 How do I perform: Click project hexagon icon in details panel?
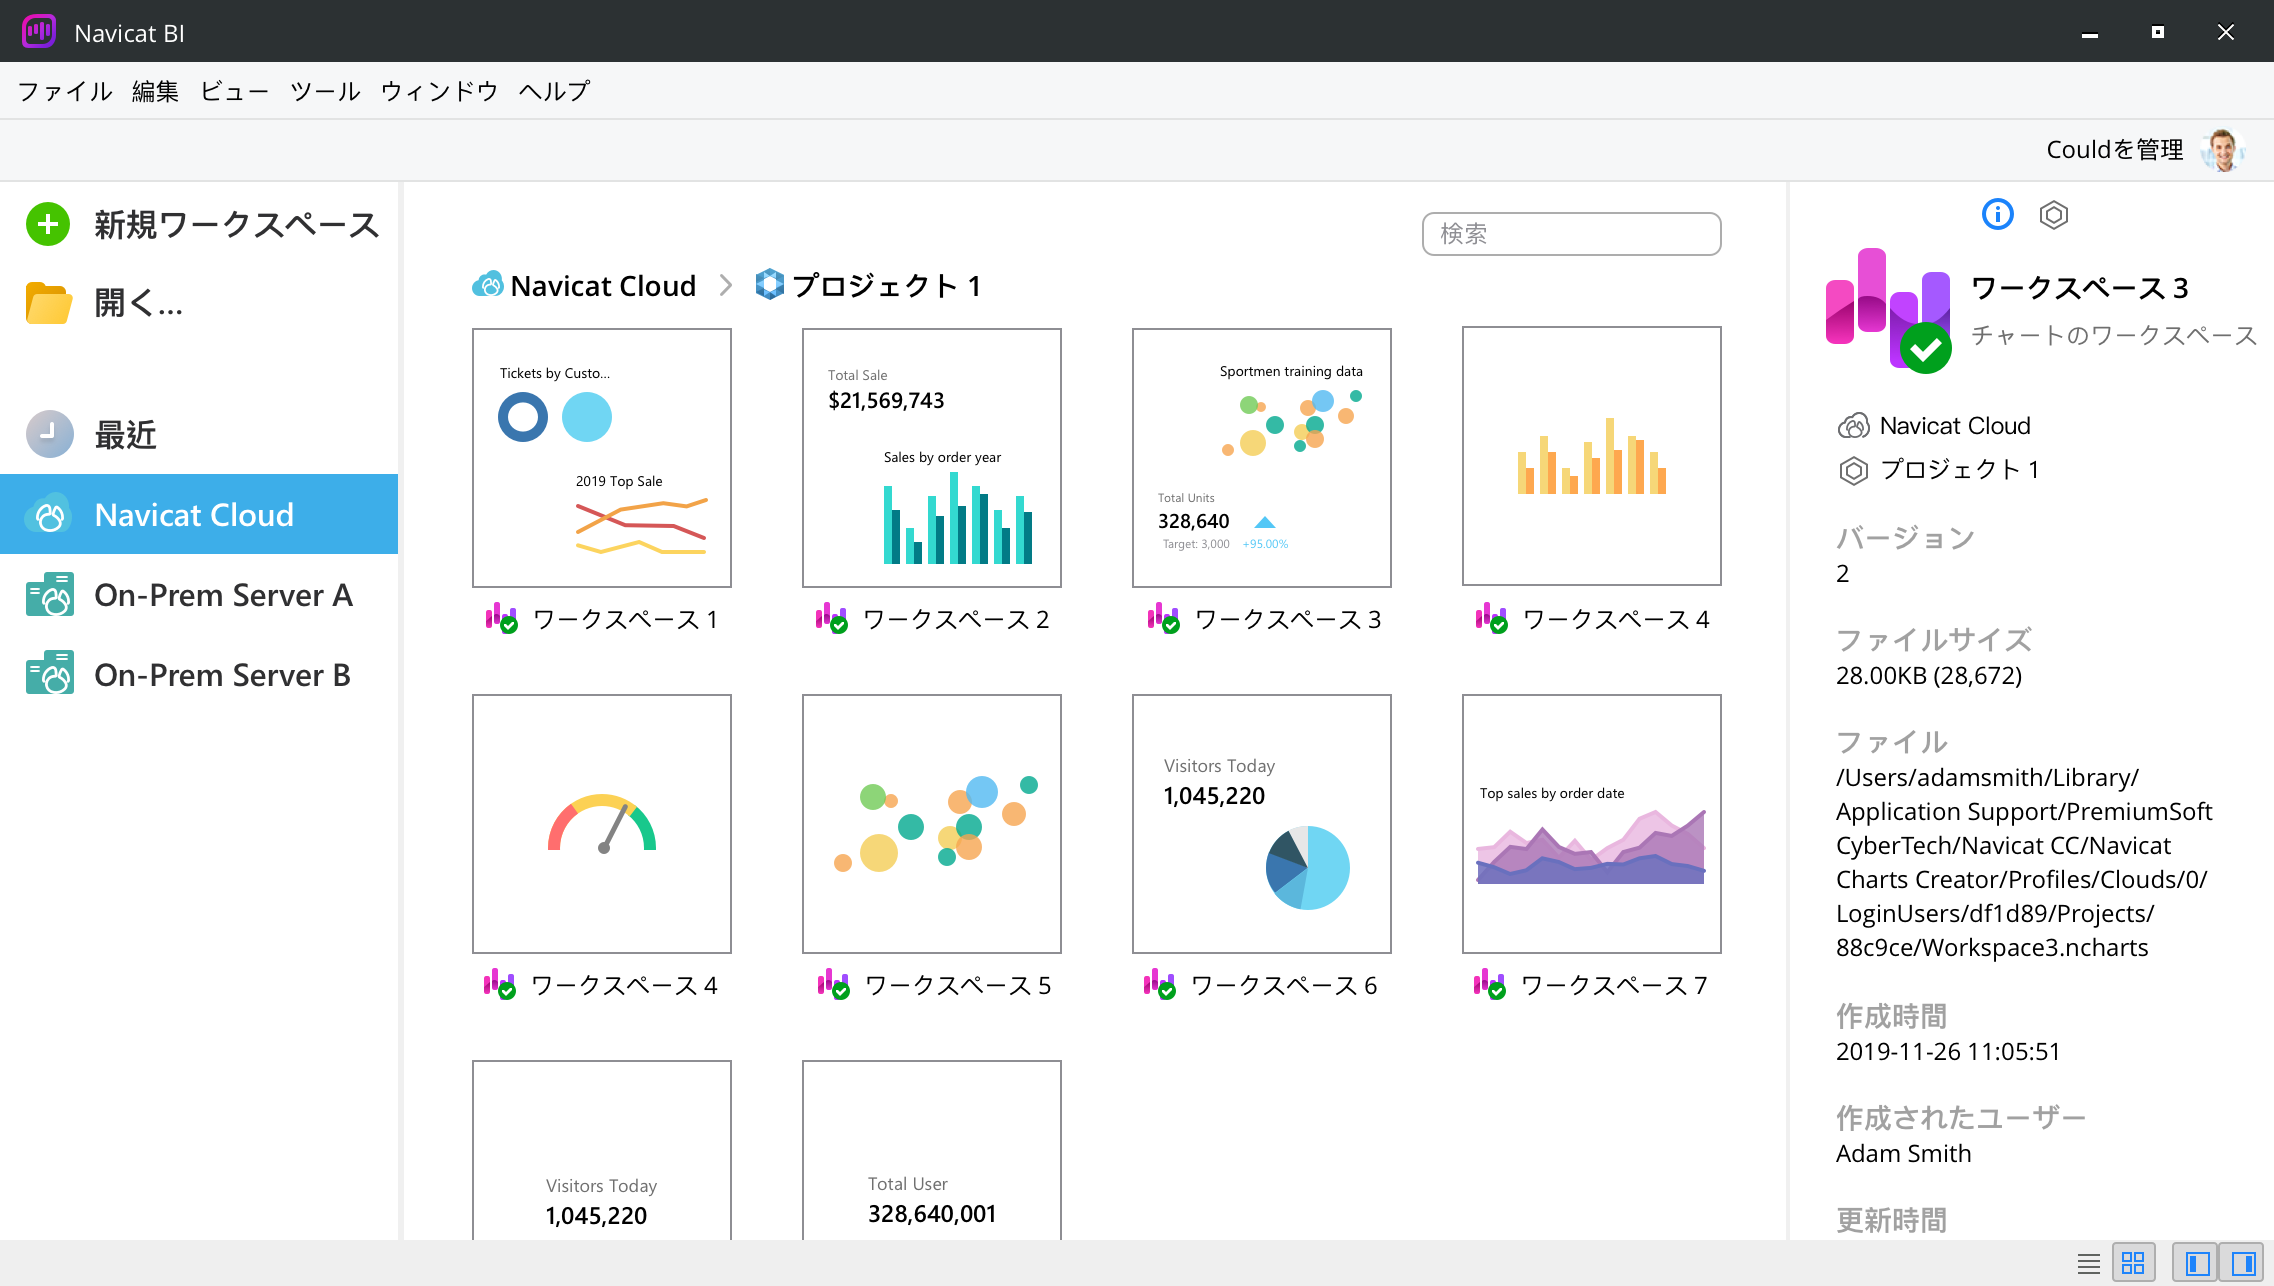click(1853, 470)
